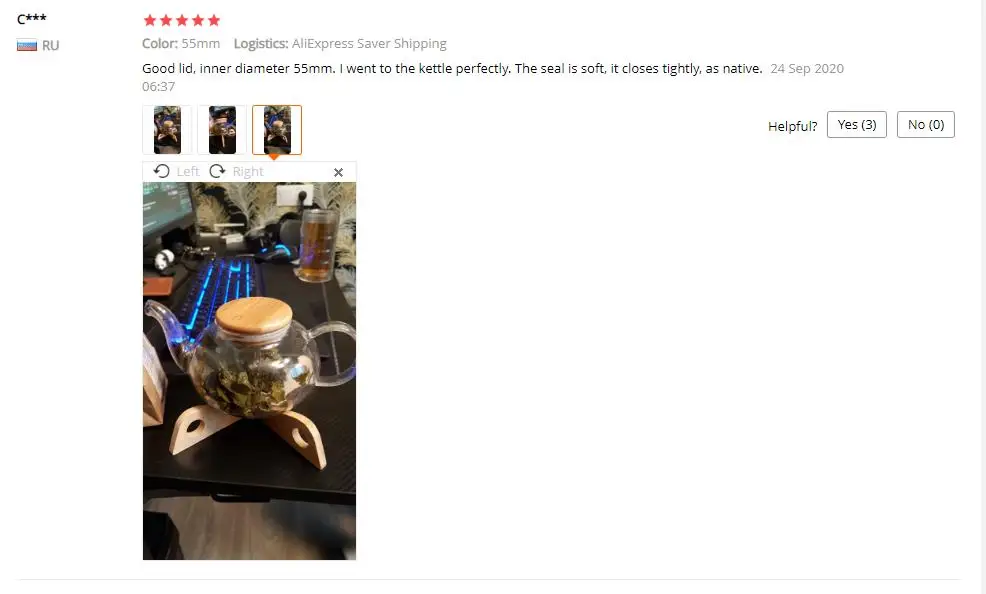Mark review helpful with Yes (3)
Viewport: 986px width, 594px height.
pyautogui.click(x=856, y=124)
